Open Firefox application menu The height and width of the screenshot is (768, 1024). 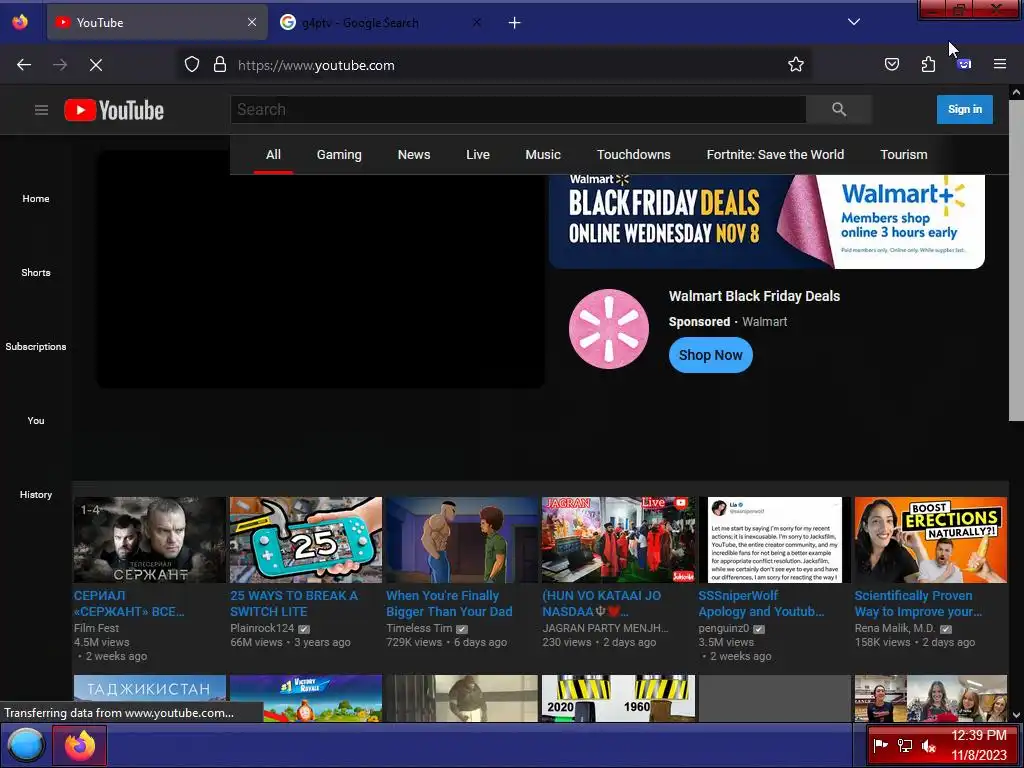[1000, 65]
